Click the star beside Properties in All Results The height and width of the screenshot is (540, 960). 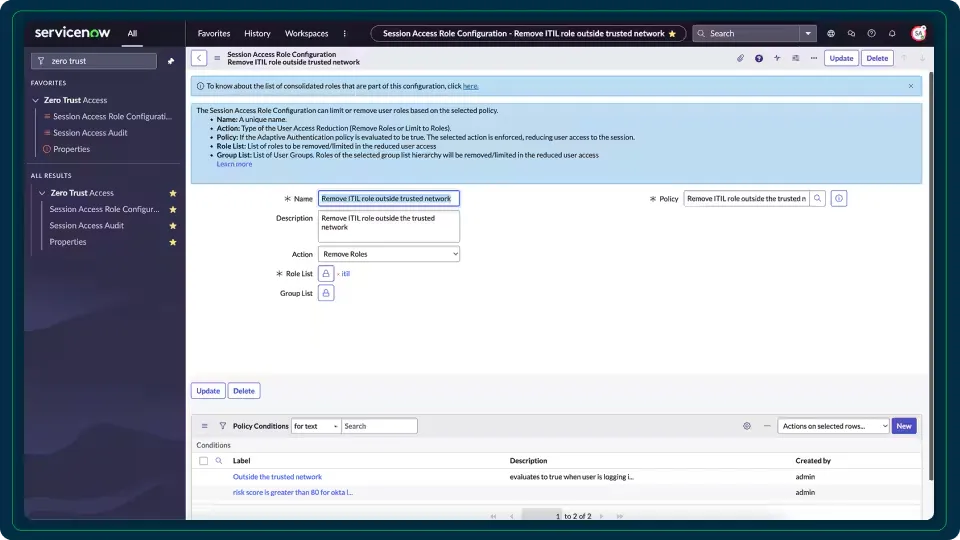[x=173, y=242]
